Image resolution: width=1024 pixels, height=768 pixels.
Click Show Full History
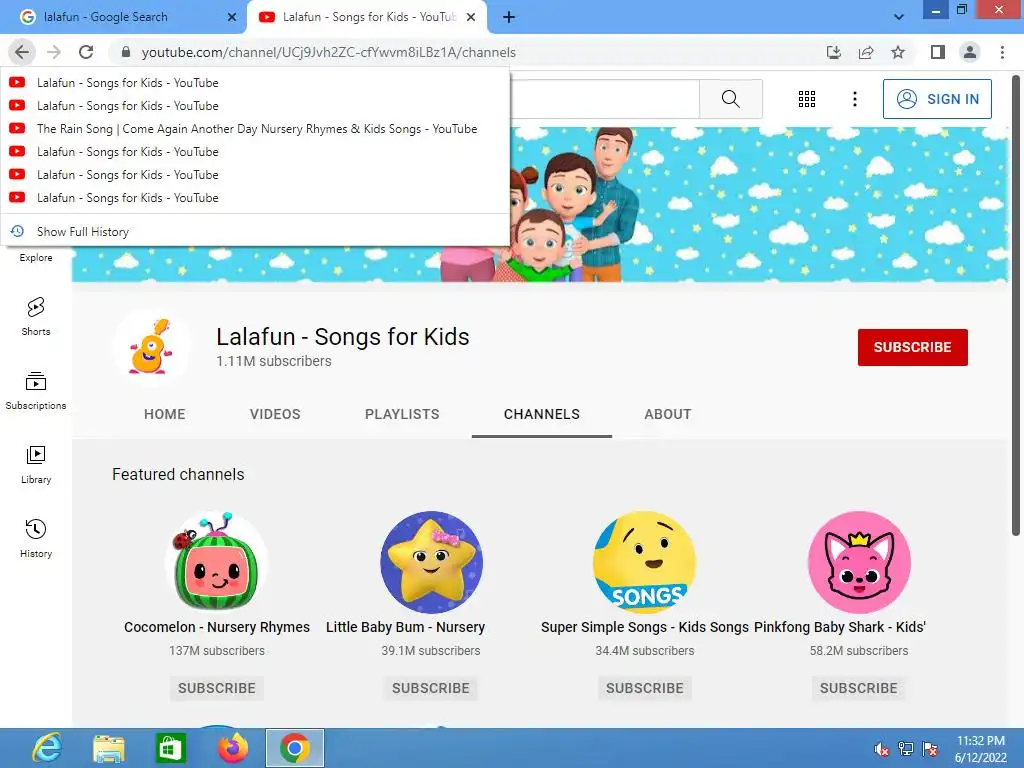point(255,231)
